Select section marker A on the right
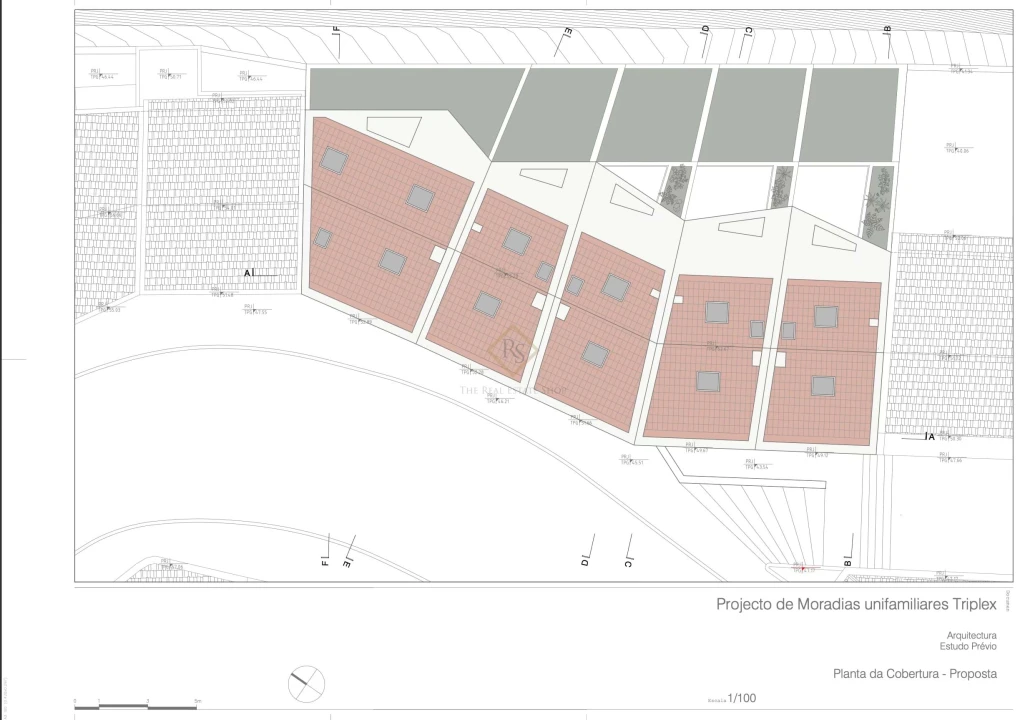 (x=929, y=436)
